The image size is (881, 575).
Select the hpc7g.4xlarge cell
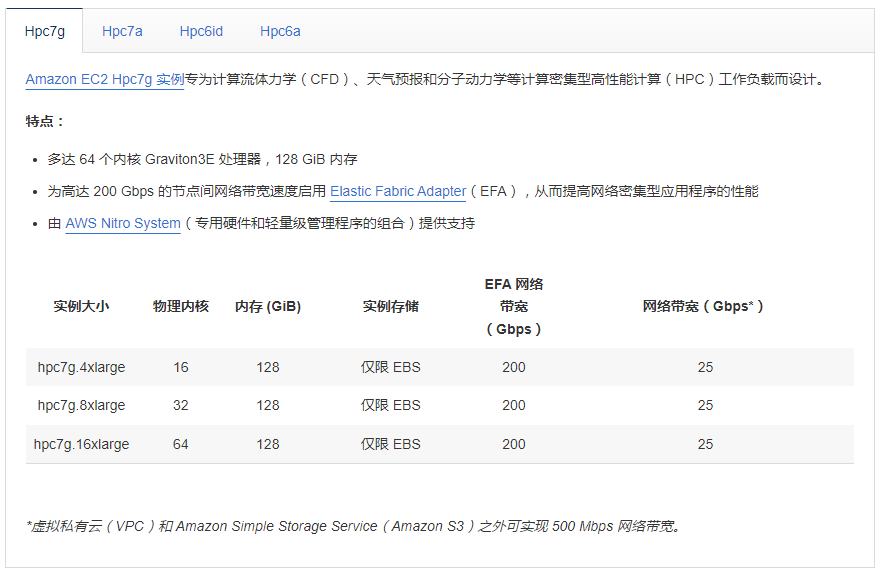pos(81,367)
